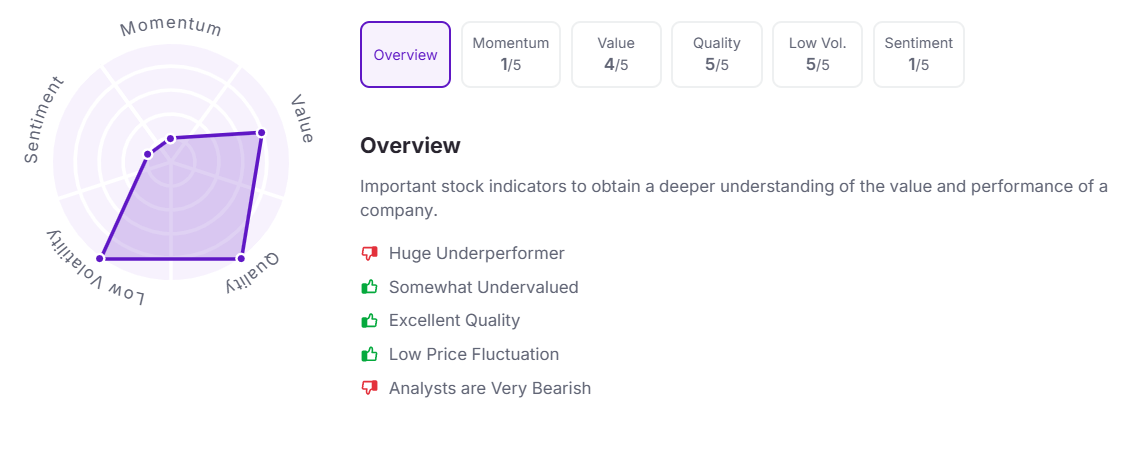This screenshot has width=1128, height=449.
Task: Click the Momentum axis label on chart
Action: pos(171,27)
